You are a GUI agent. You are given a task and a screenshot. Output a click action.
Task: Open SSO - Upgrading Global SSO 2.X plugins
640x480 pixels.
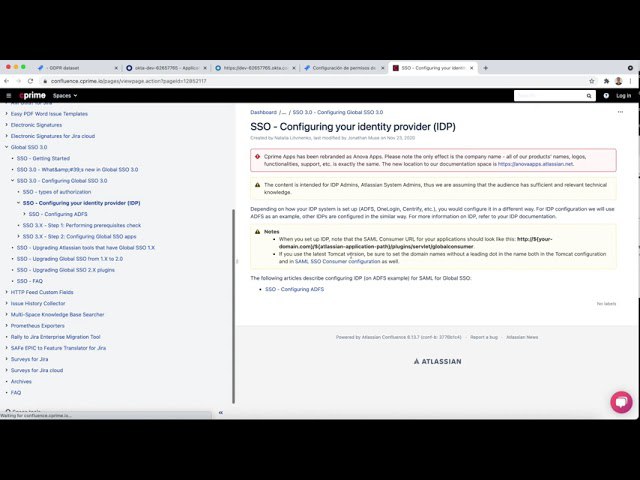(x=66, y=270)
